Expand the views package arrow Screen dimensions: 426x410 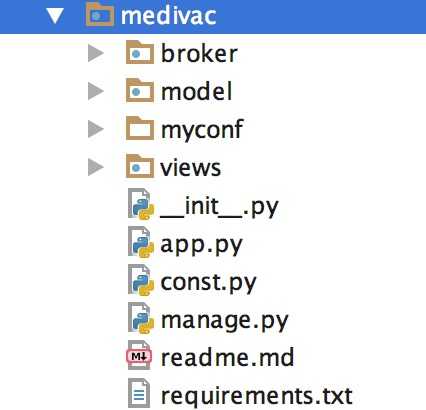(96, 167)
